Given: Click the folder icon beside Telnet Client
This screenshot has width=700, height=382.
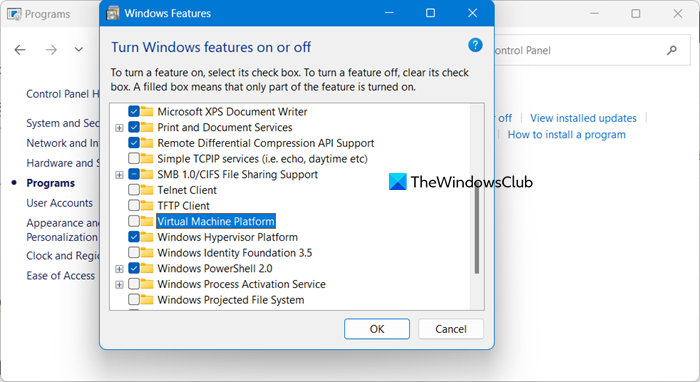Looking at the screenshot, I should point(146,191).
